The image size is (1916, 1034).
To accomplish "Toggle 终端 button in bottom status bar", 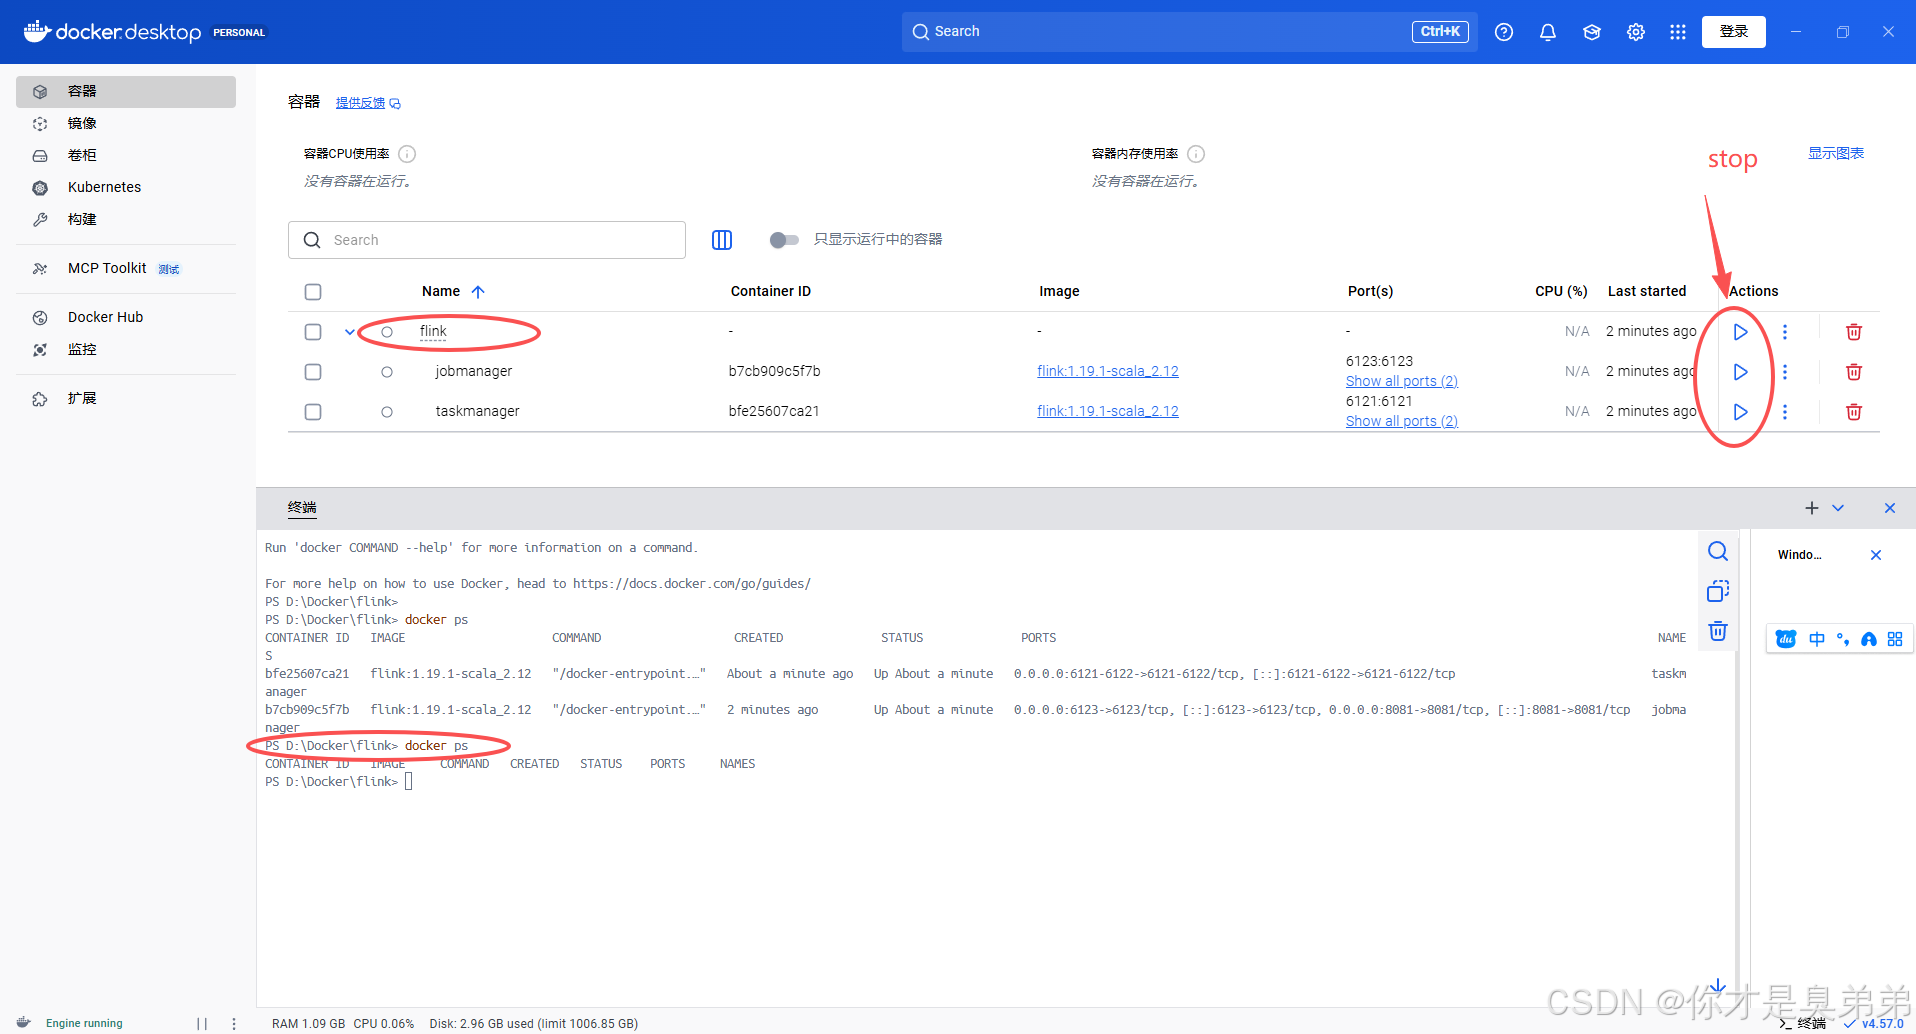I will (1803, 1023).
